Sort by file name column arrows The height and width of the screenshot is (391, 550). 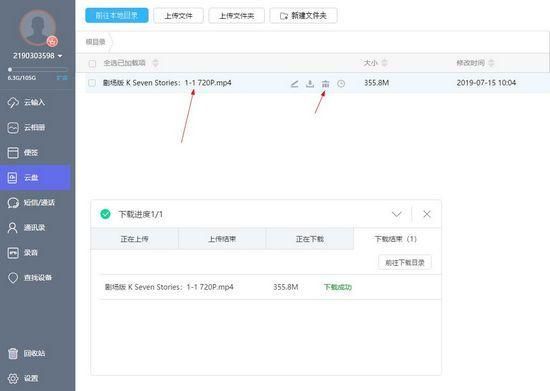pyautogui.click(x=155, y=63)
